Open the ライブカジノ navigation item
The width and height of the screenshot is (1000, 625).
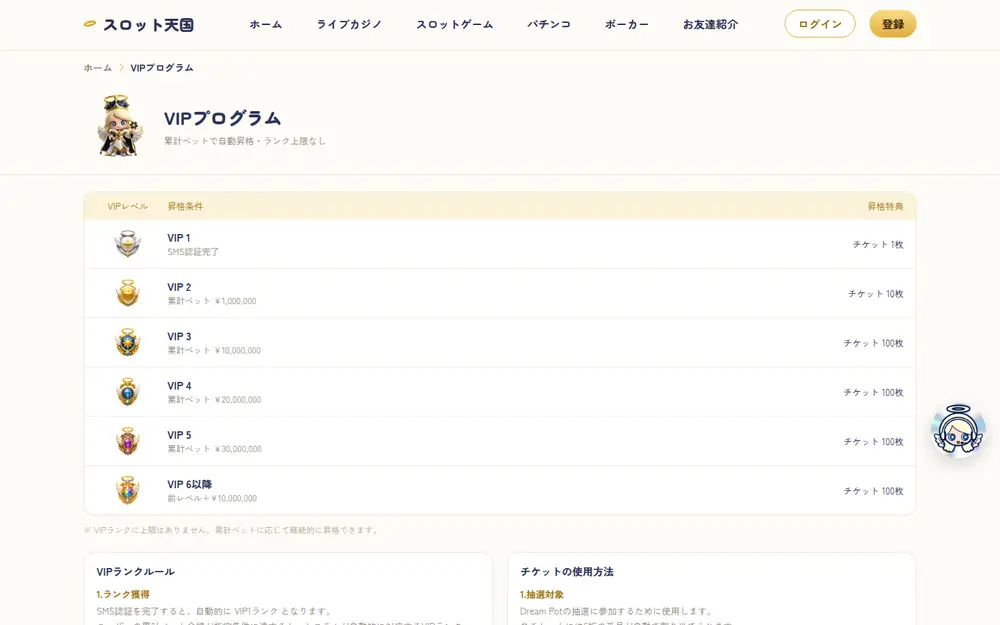pos(349,24)
